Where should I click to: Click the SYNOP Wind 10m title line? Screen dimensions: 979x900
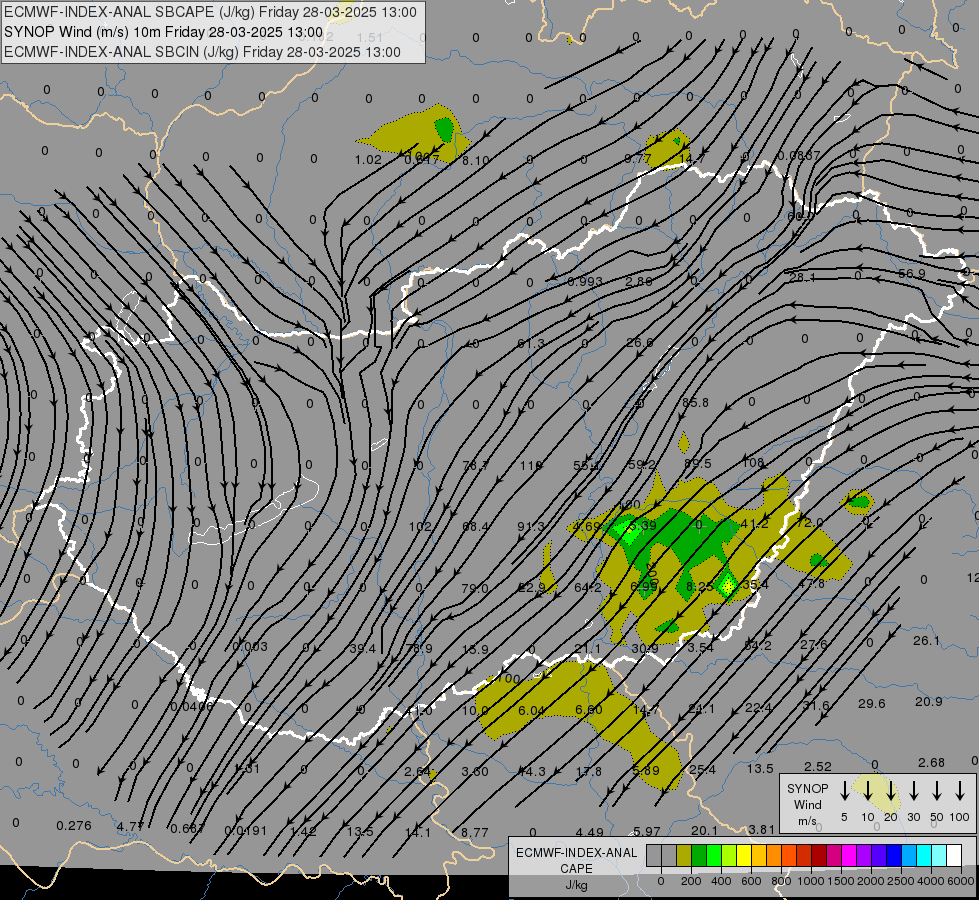click(164, 32)
